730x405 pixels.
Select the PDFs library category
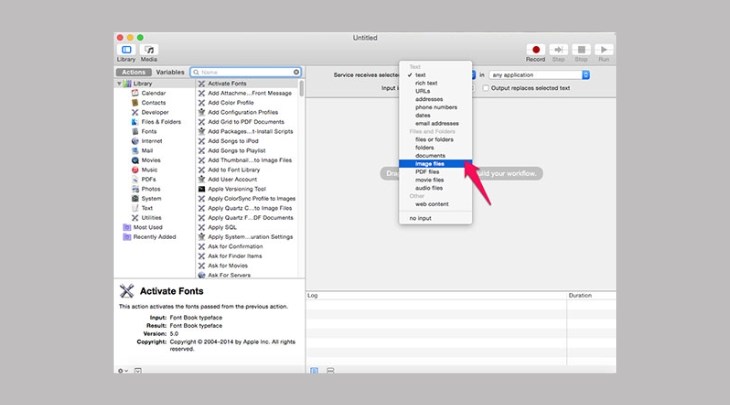[x=149, y=179]
